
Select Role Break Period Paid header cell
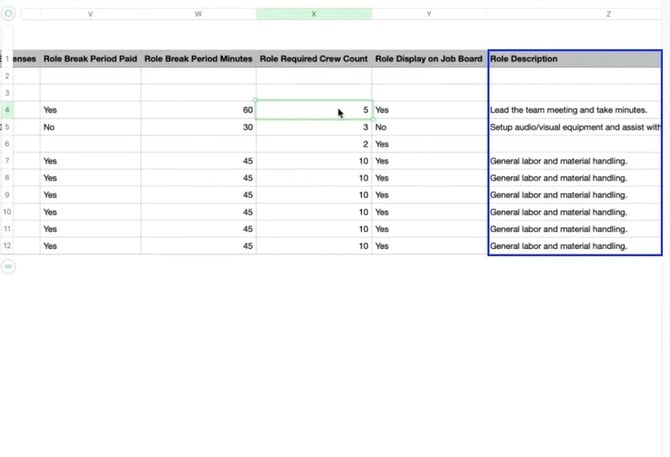pyautogui.click(x=90, y=59)
